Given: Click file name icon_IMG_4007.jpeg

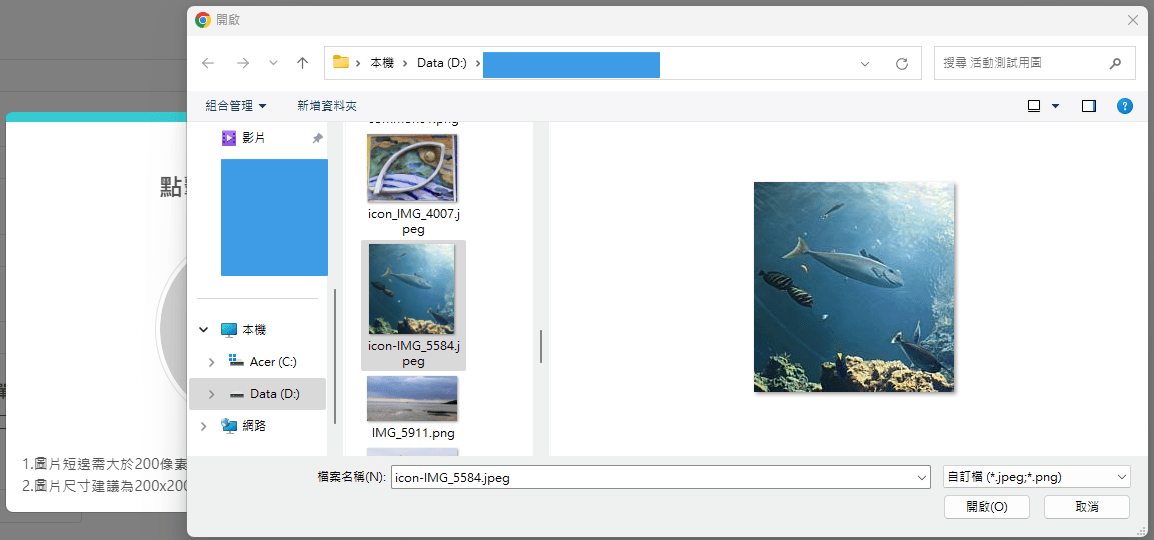Looking at the screenshot, I should coord(413,221).
